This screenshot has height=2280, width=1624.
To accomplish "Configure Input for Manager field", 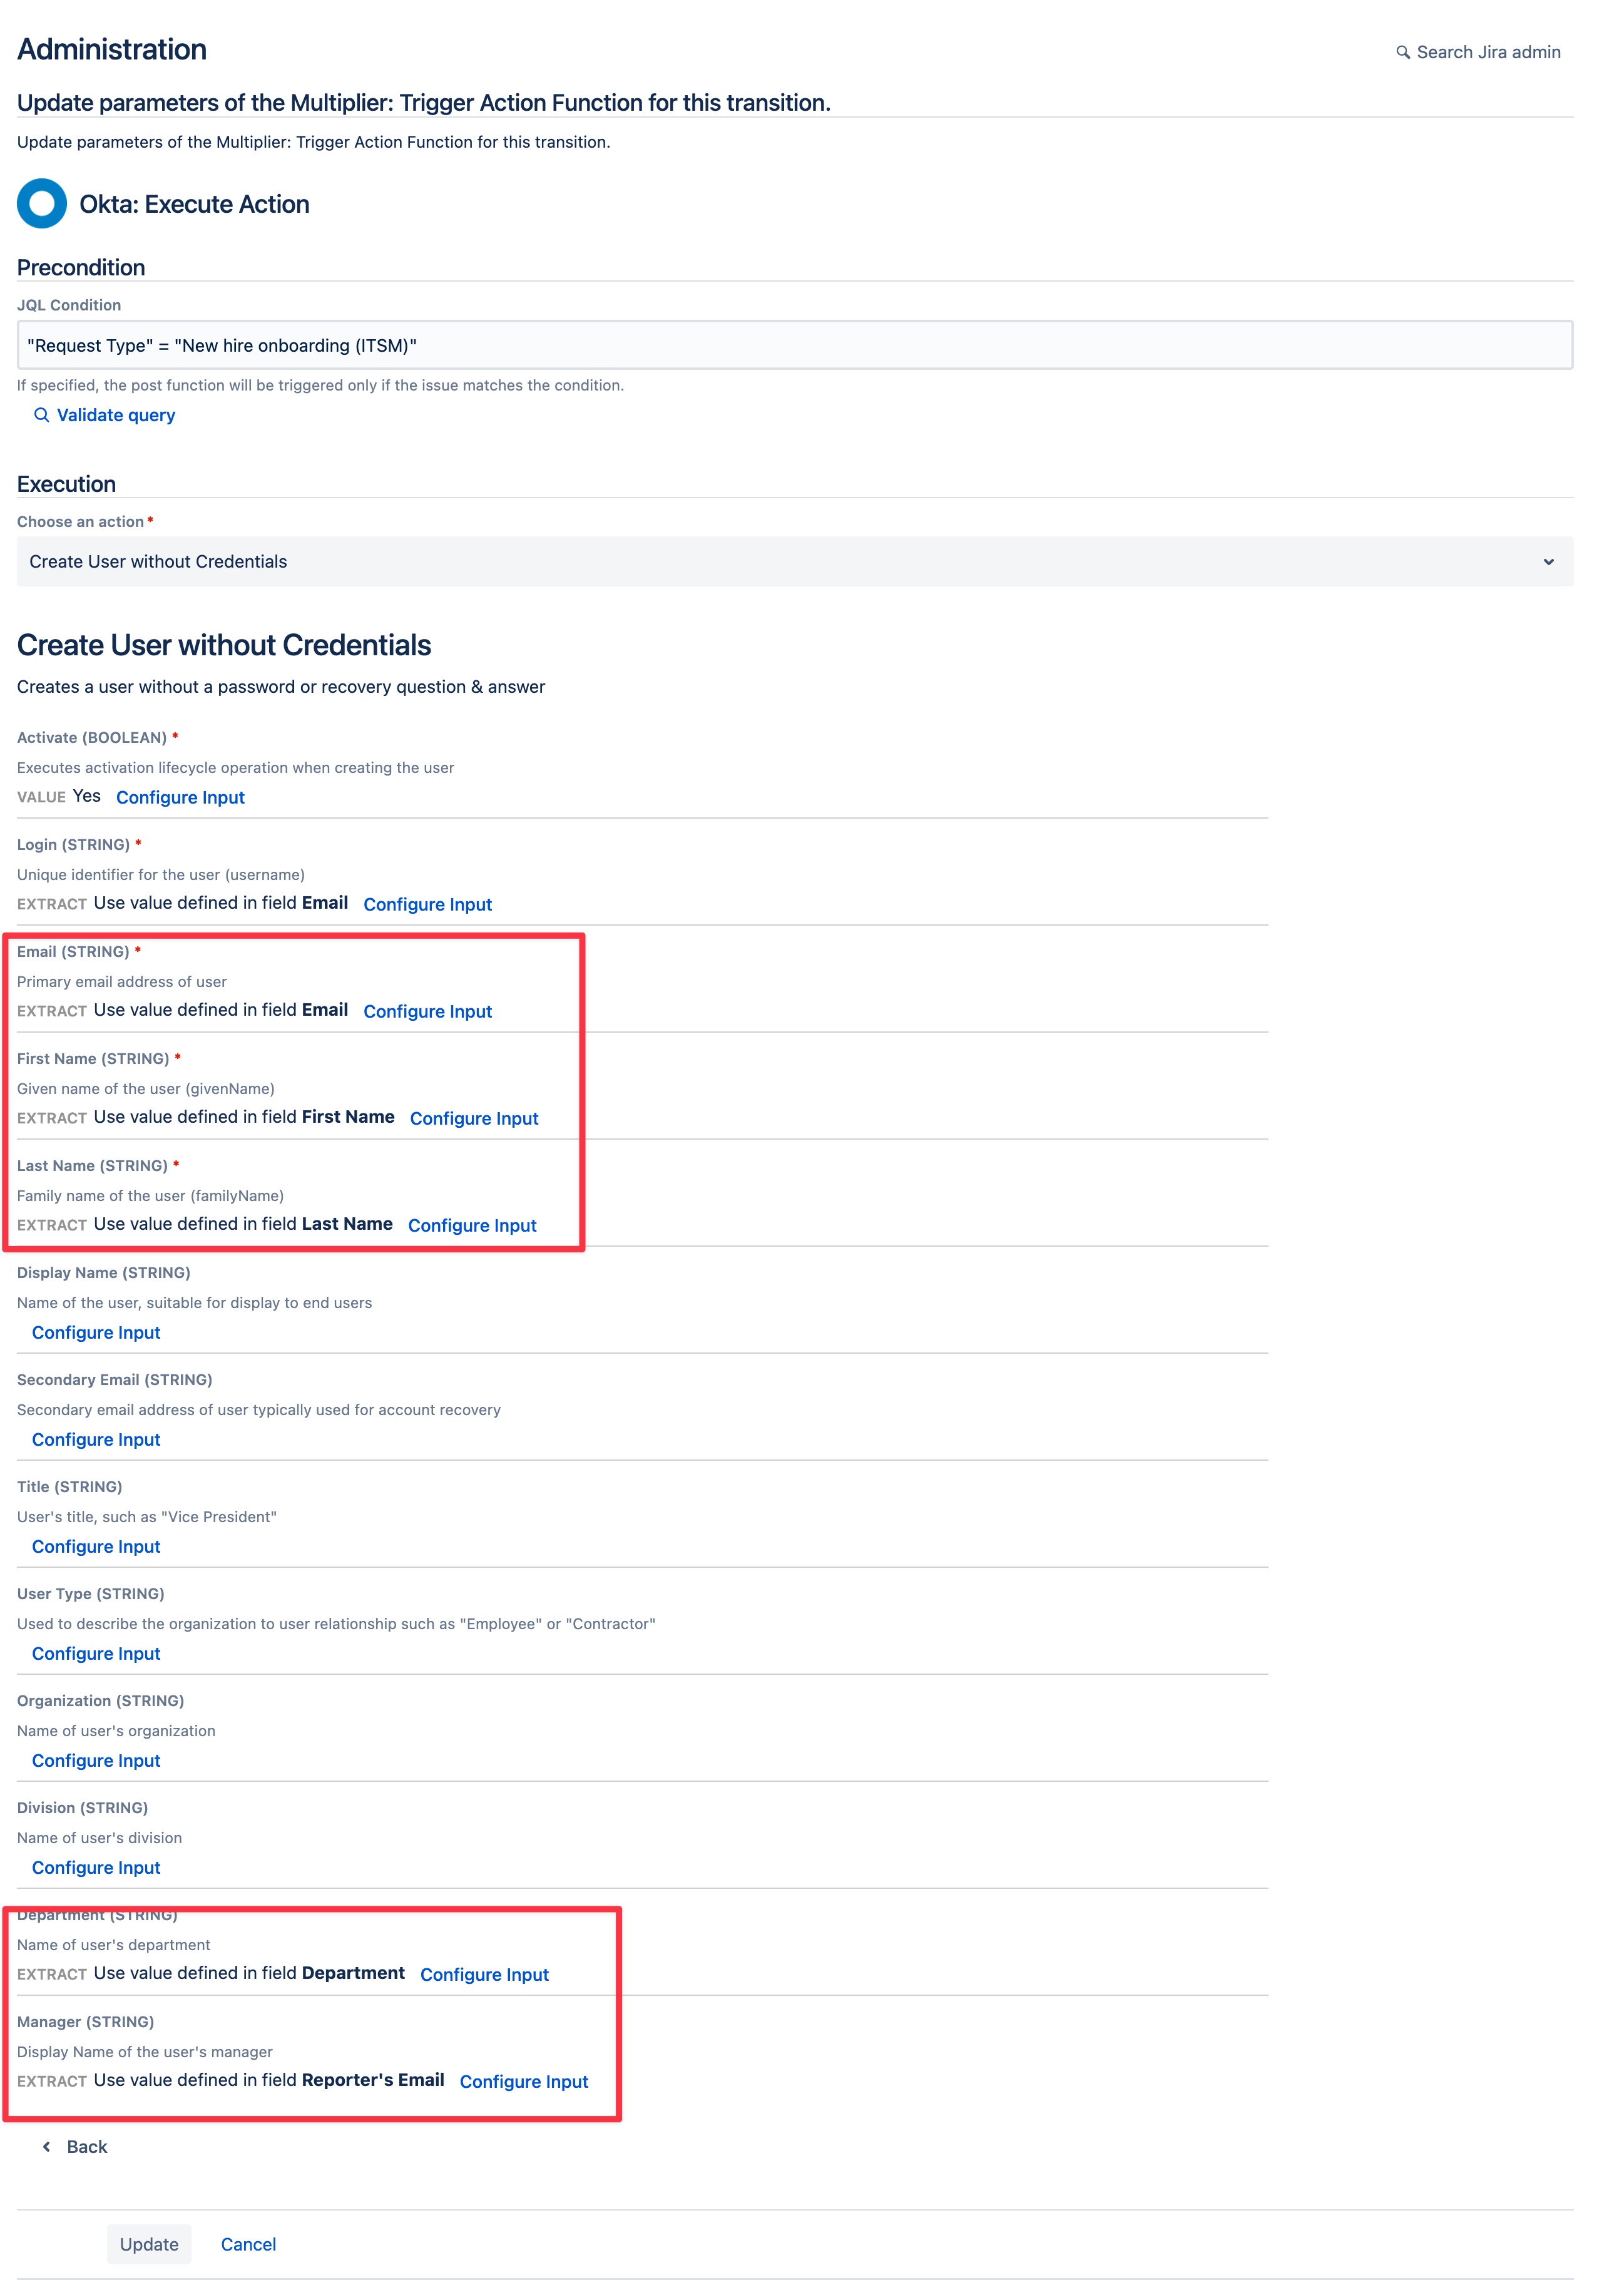I will 524,2082.
